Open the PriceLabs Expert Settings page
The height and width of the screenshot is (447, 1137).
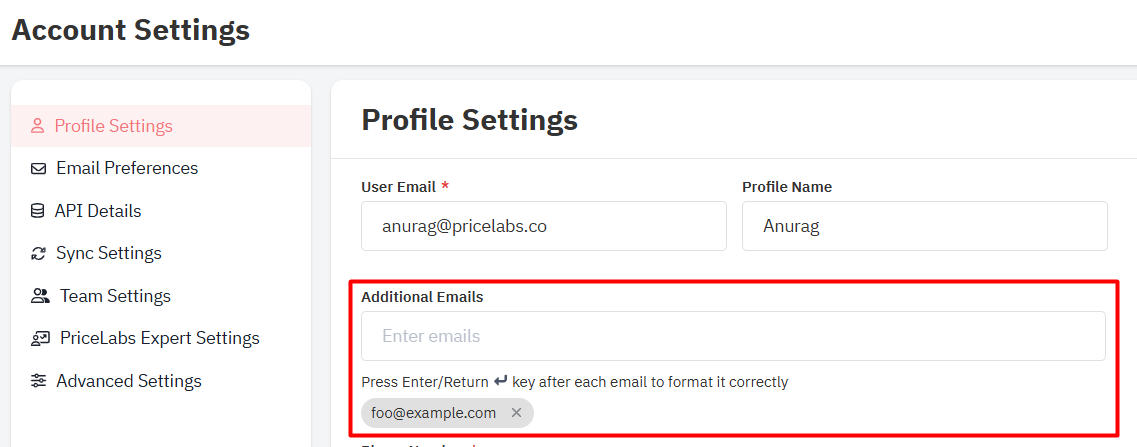[x=160, y=338]
